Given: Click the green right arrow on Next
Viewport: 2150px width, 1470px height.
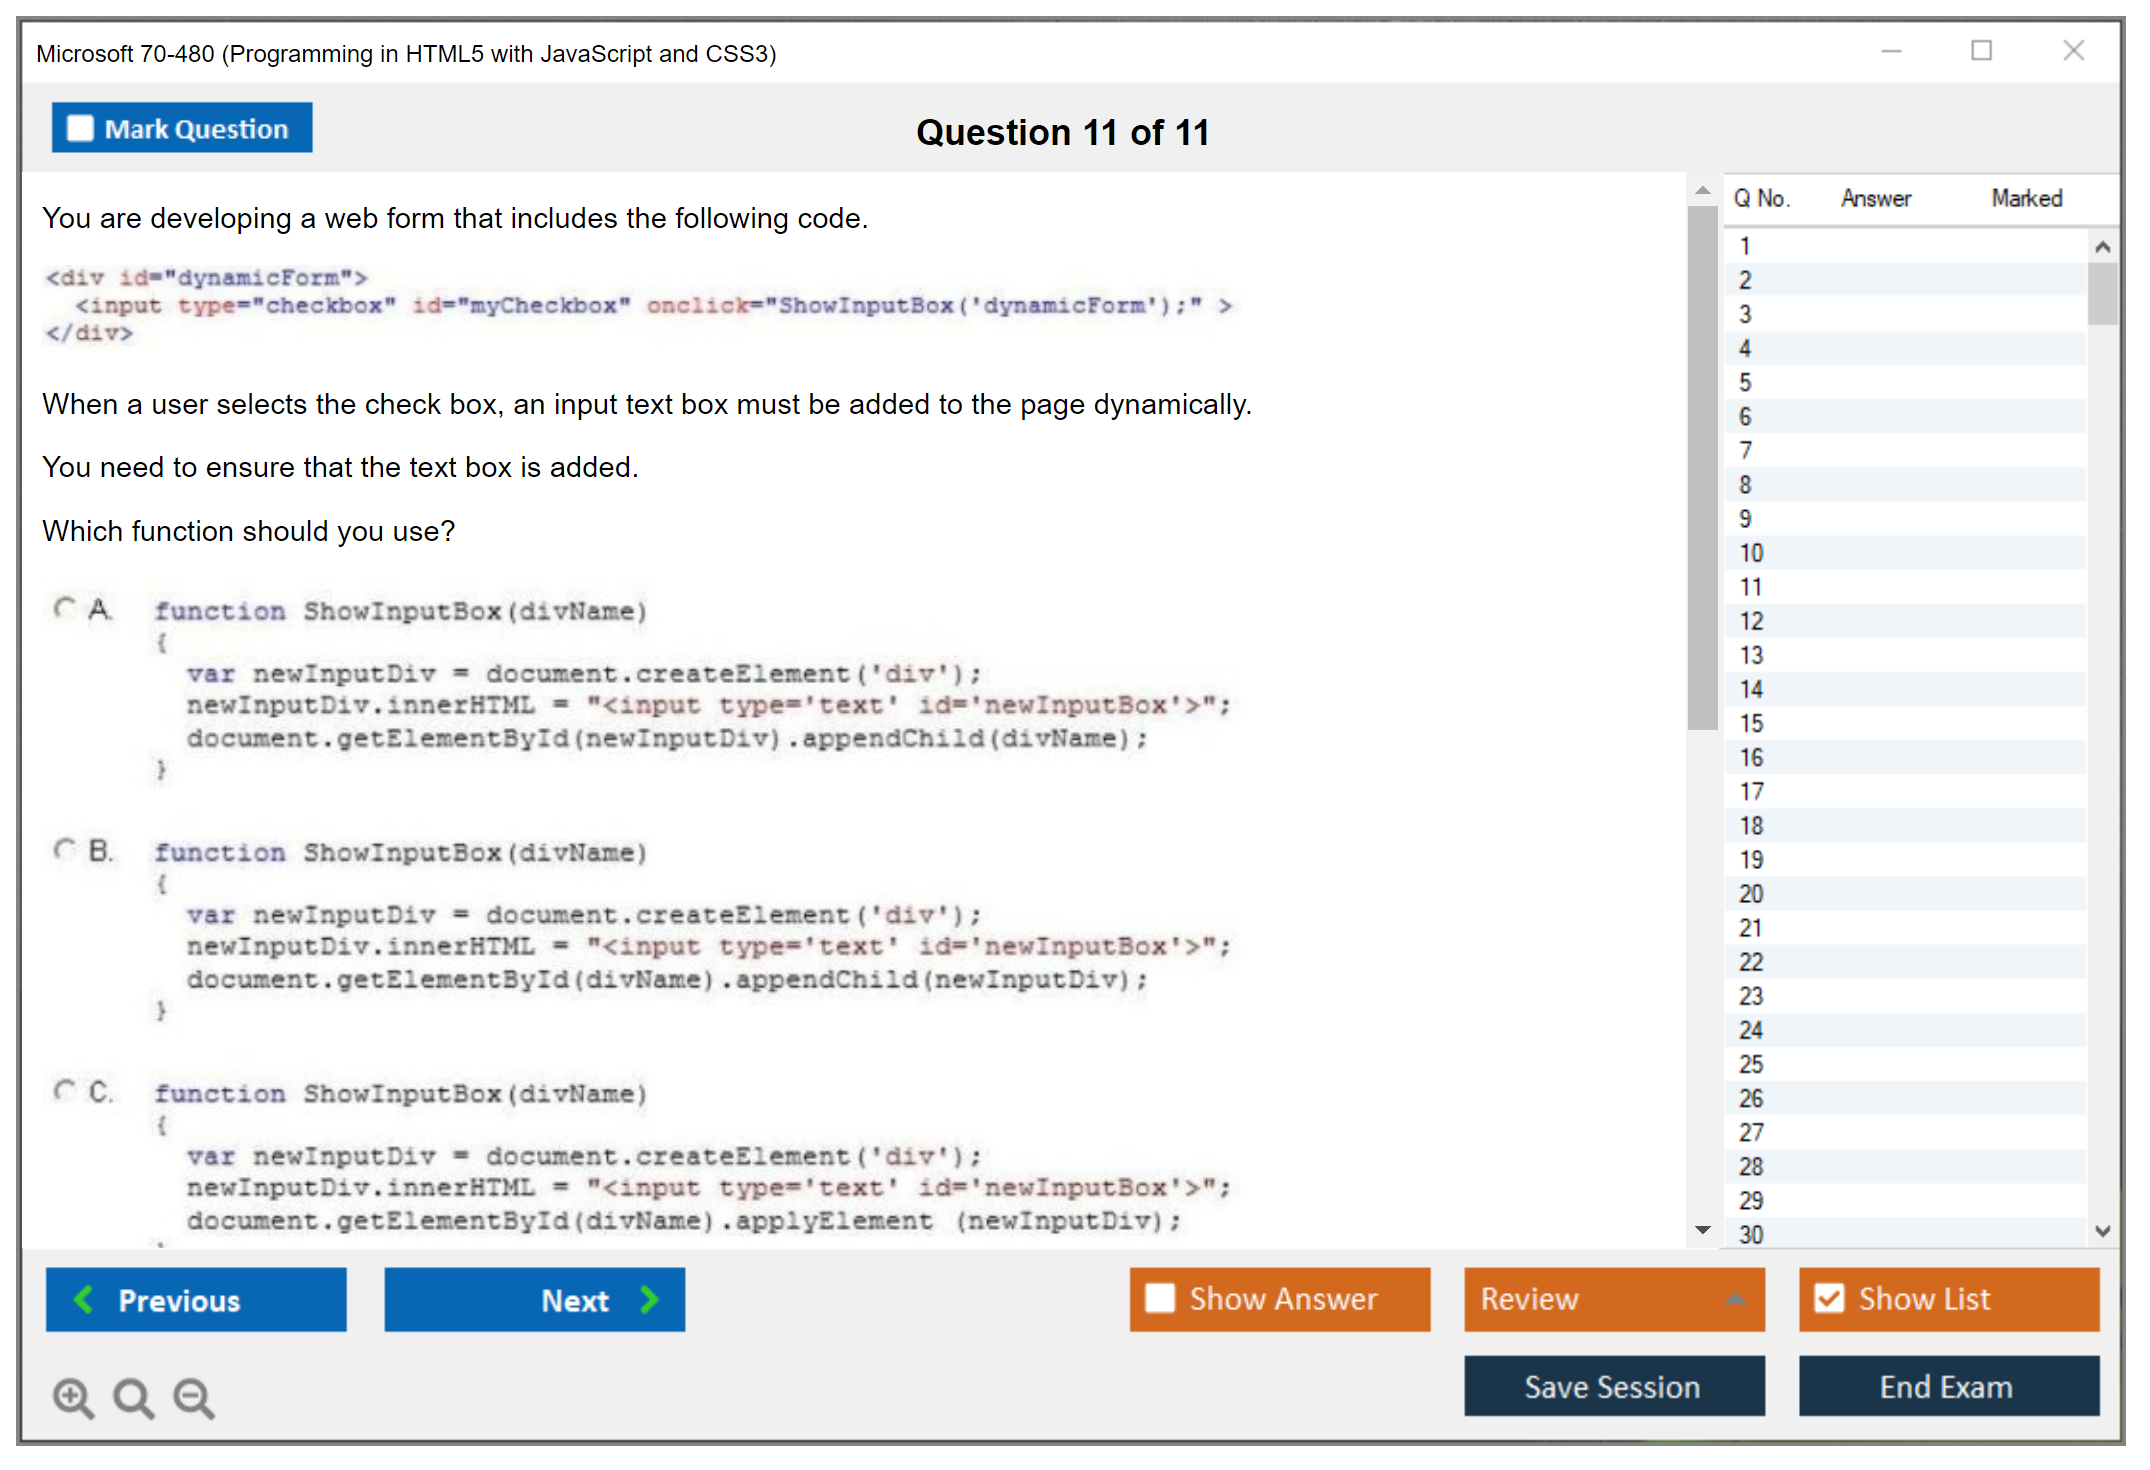Looking at the screenshot, I should (650, 1299).
